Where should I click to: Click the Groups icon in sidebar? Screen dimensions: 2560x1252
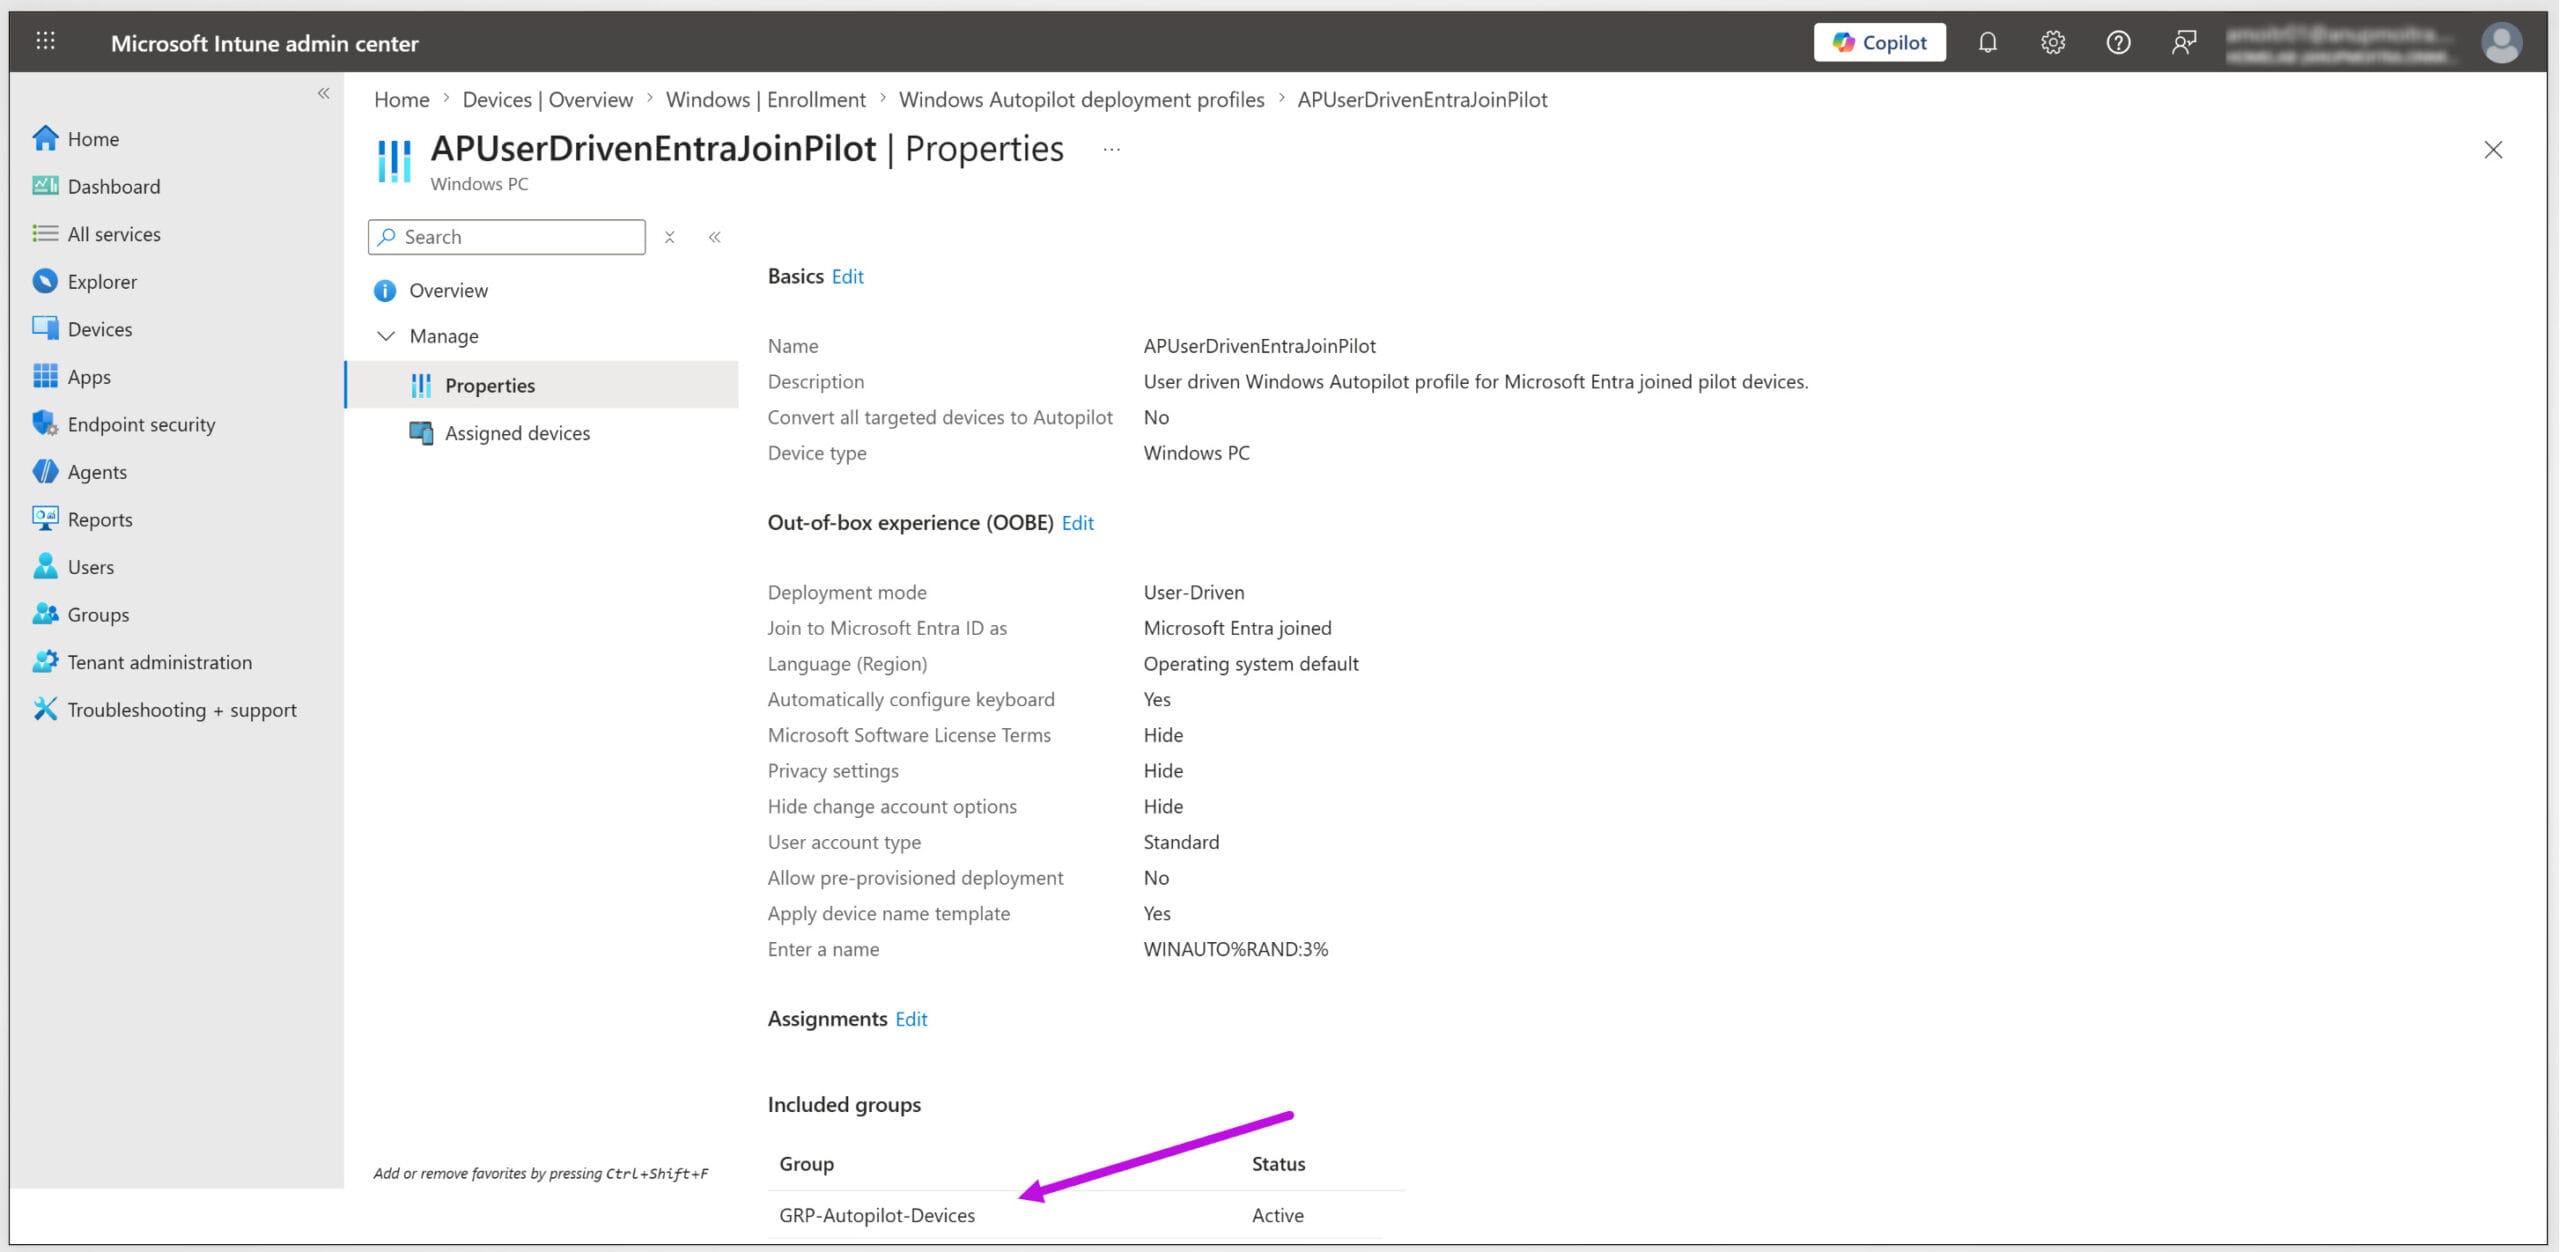45,614
